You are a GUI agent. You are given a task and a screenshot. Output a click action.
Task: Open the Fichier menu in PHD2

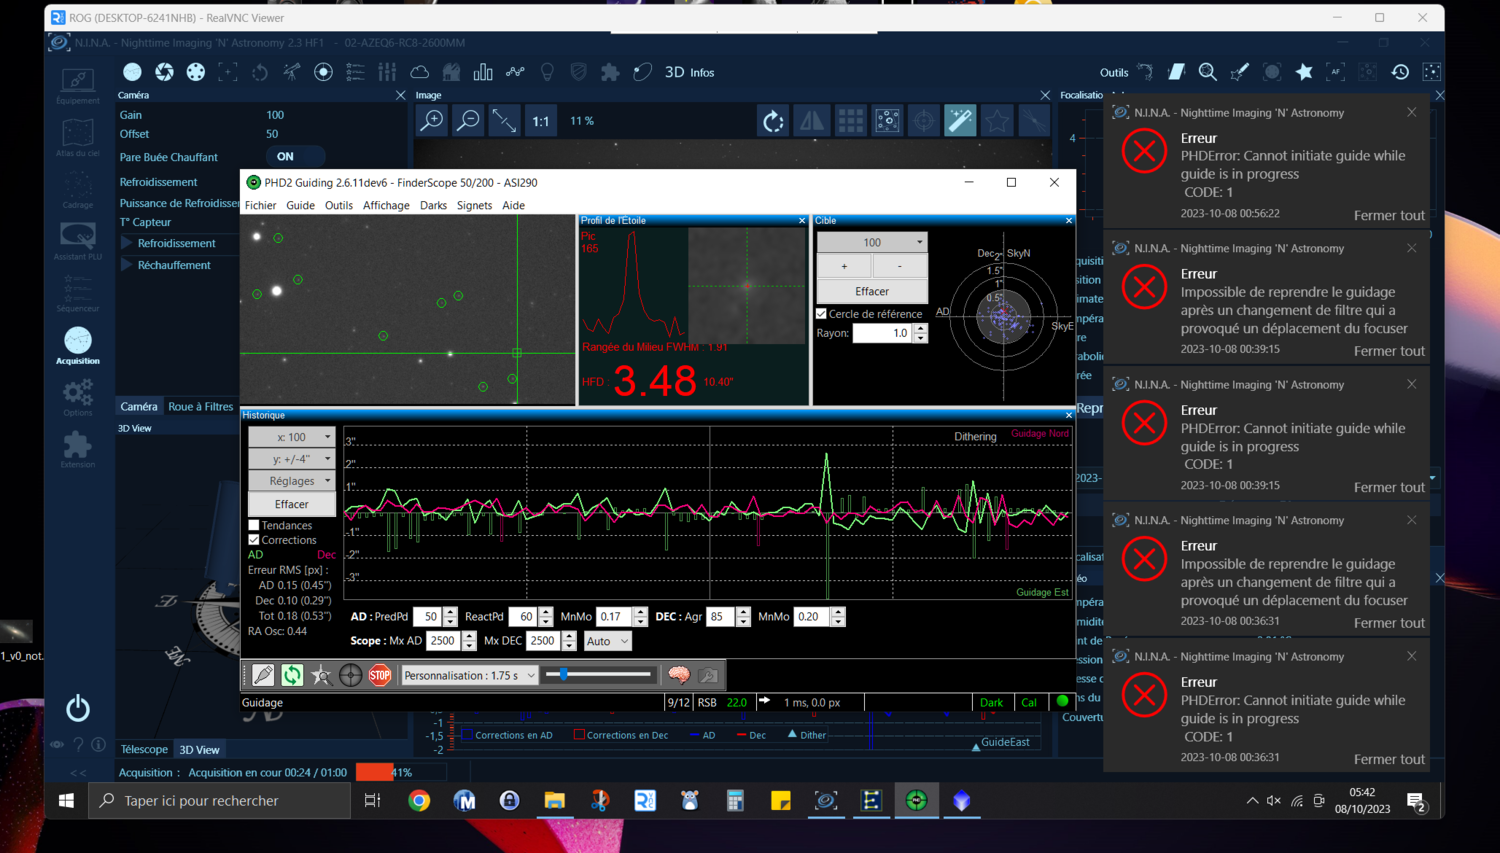(x=260, y=205)
